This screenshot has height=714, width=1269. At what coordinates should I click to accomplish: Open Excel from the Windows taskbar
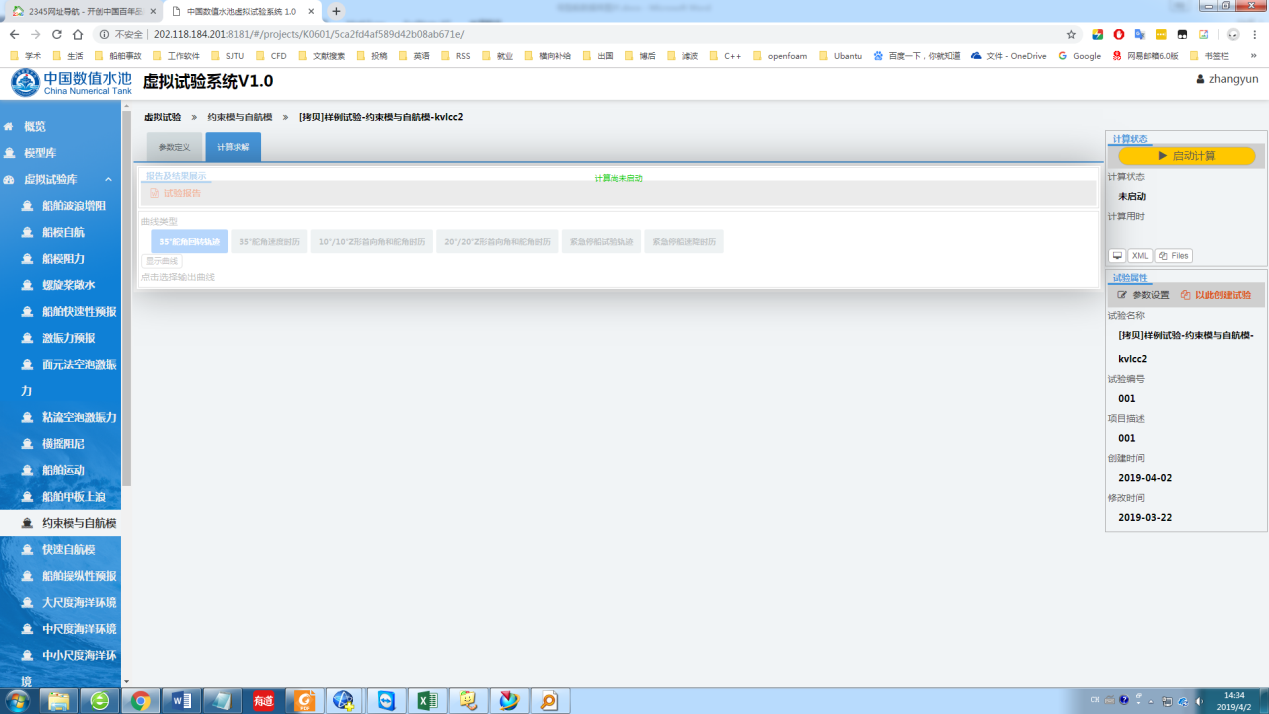(x=427, y=700)
